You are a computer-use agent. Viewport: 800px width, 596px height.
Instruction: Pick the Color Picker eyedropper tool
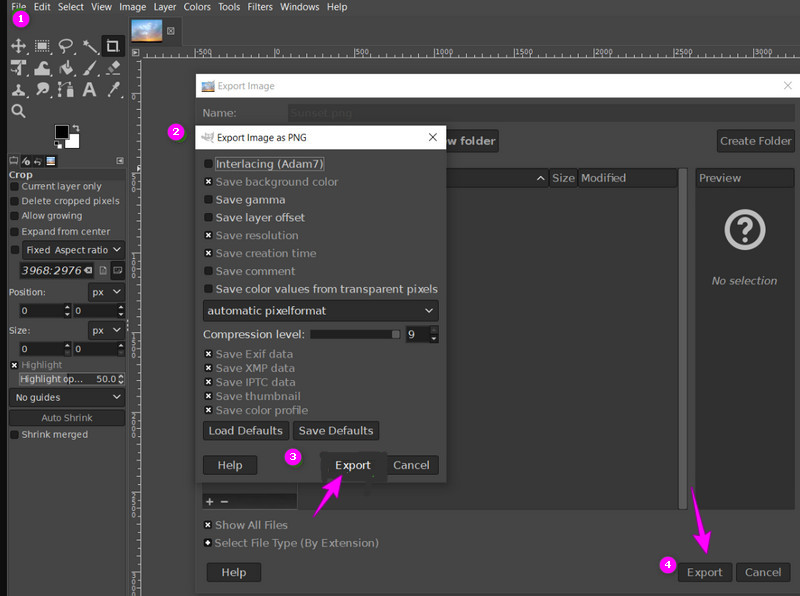click(113, 90)
